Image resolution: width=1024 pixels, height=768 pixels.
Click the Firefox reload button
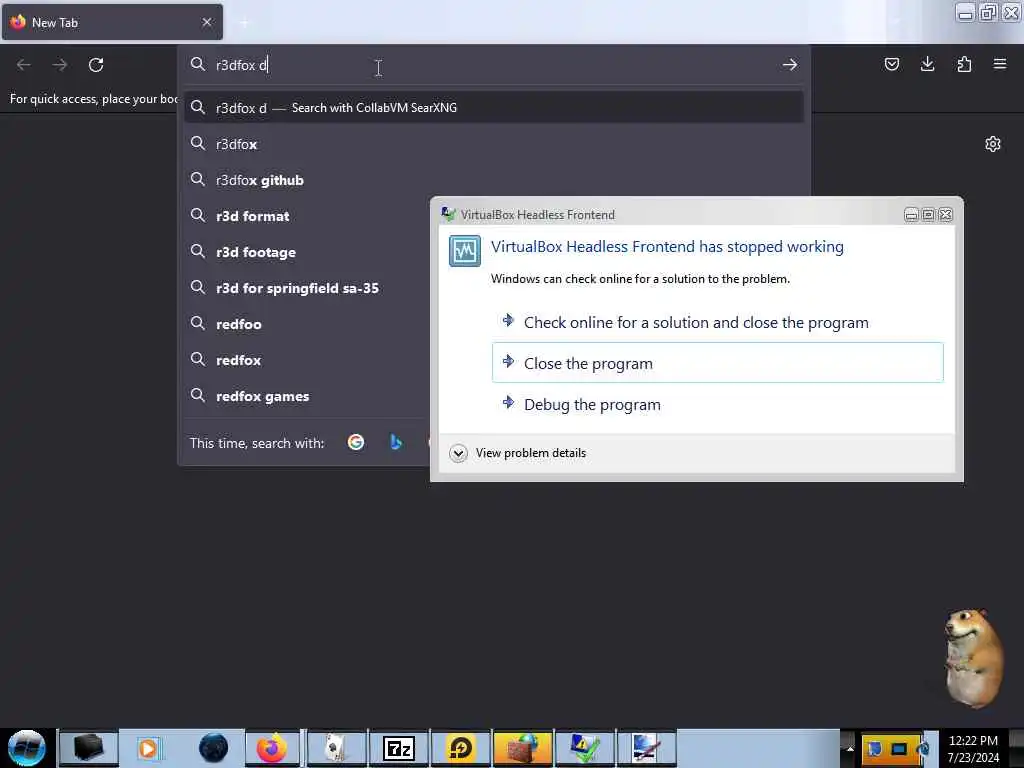(96, 65)
